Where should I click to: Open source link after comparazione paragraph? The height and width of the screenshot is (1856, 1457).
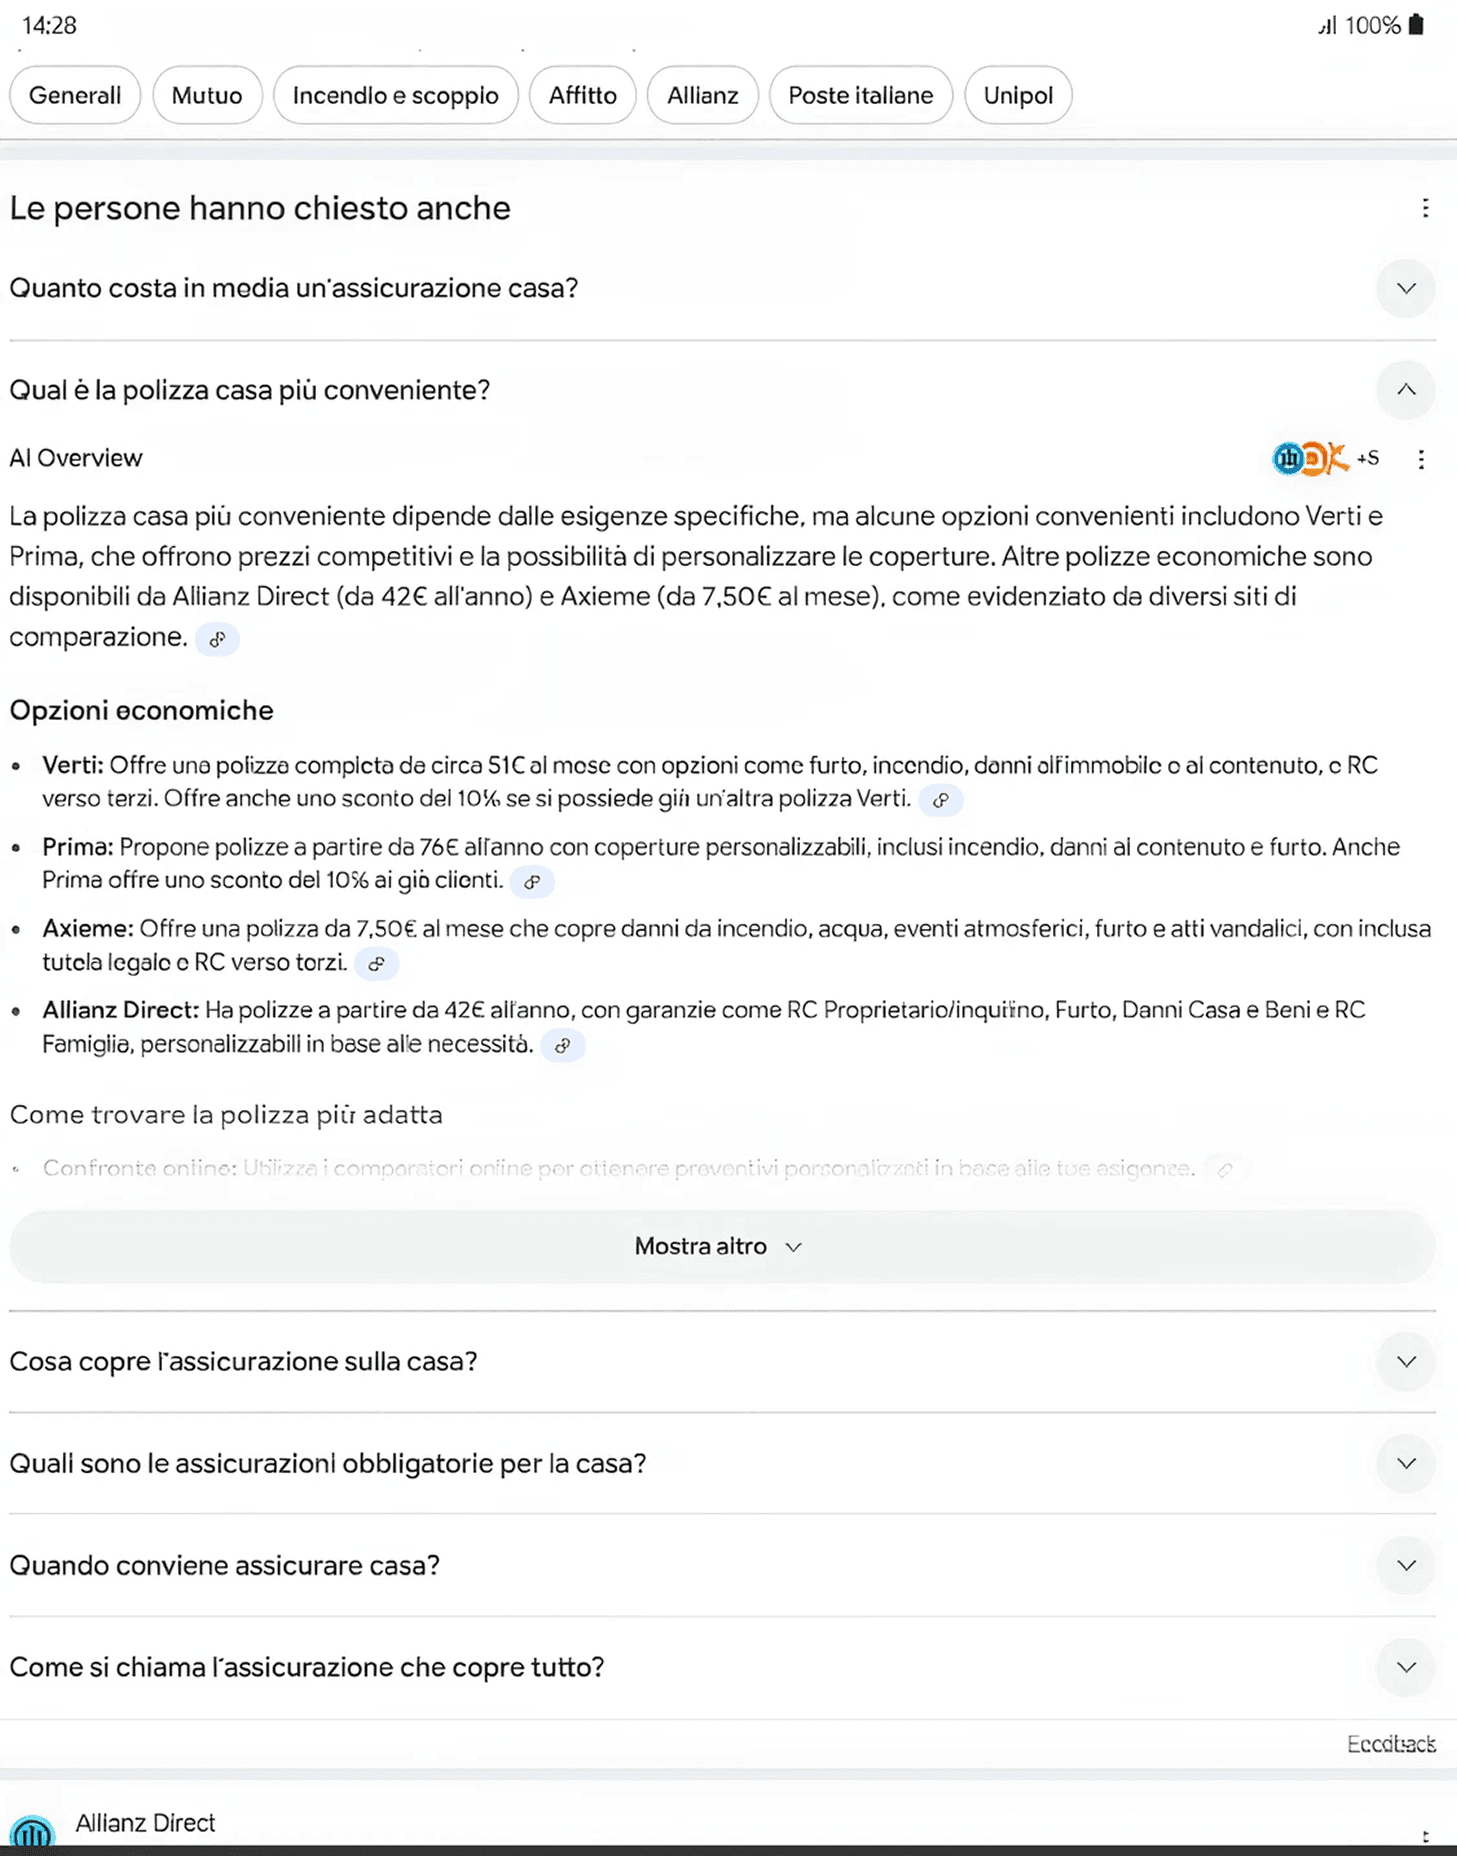click(x=217, y=639)
